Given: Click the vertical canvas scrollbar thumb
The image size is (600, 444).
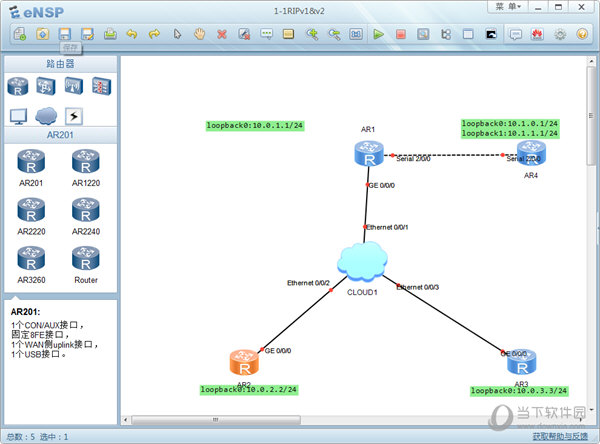Looking at the screenshot, I should click(591, 116).
